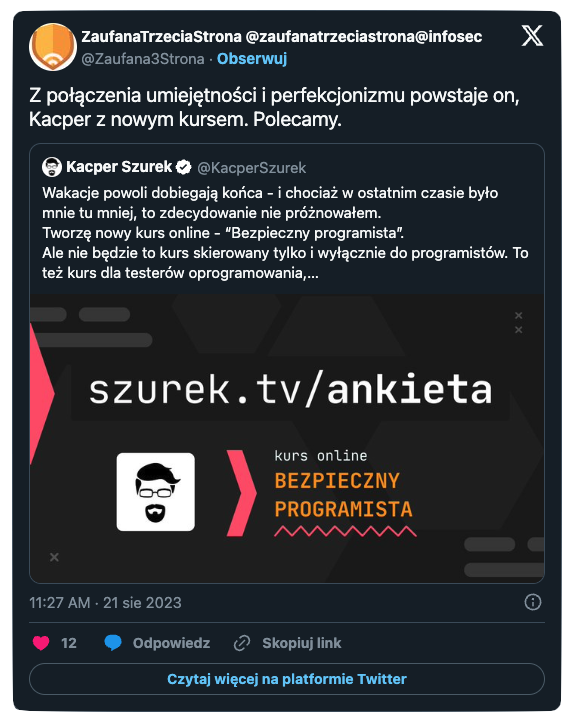Click the 11:27 AM timestamp

tap(60, 603)
